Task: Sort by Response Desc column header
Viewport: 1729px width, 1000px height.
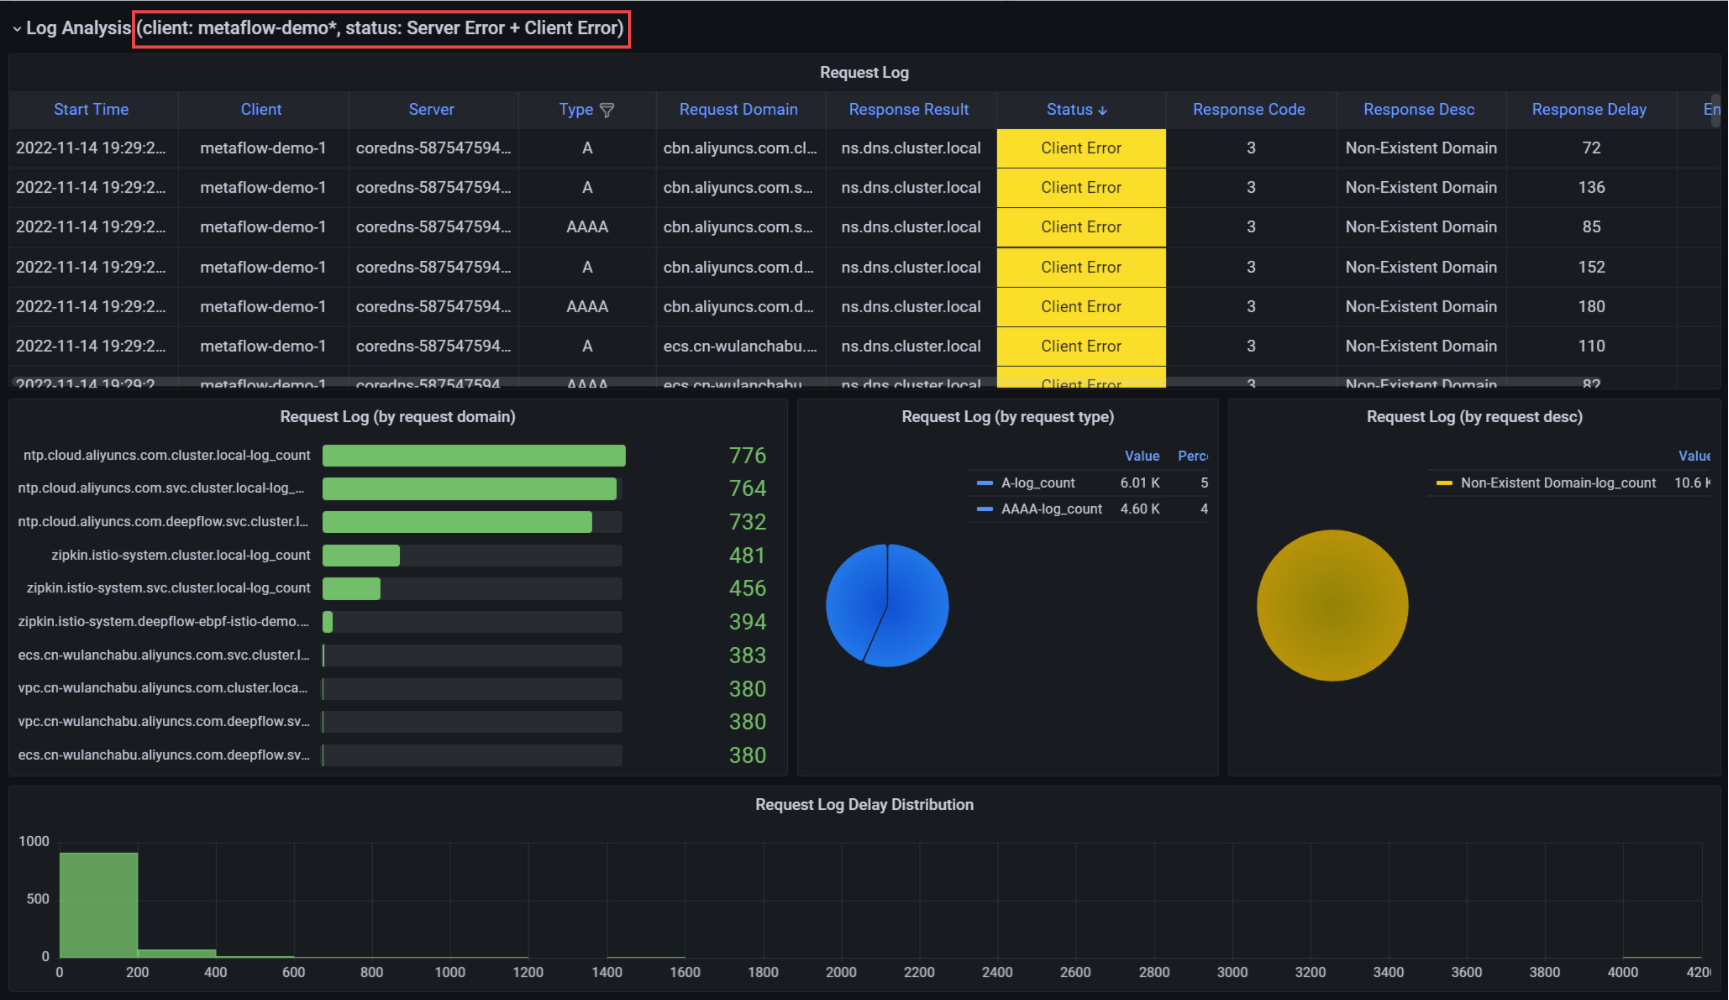Action: [1419, 110]
